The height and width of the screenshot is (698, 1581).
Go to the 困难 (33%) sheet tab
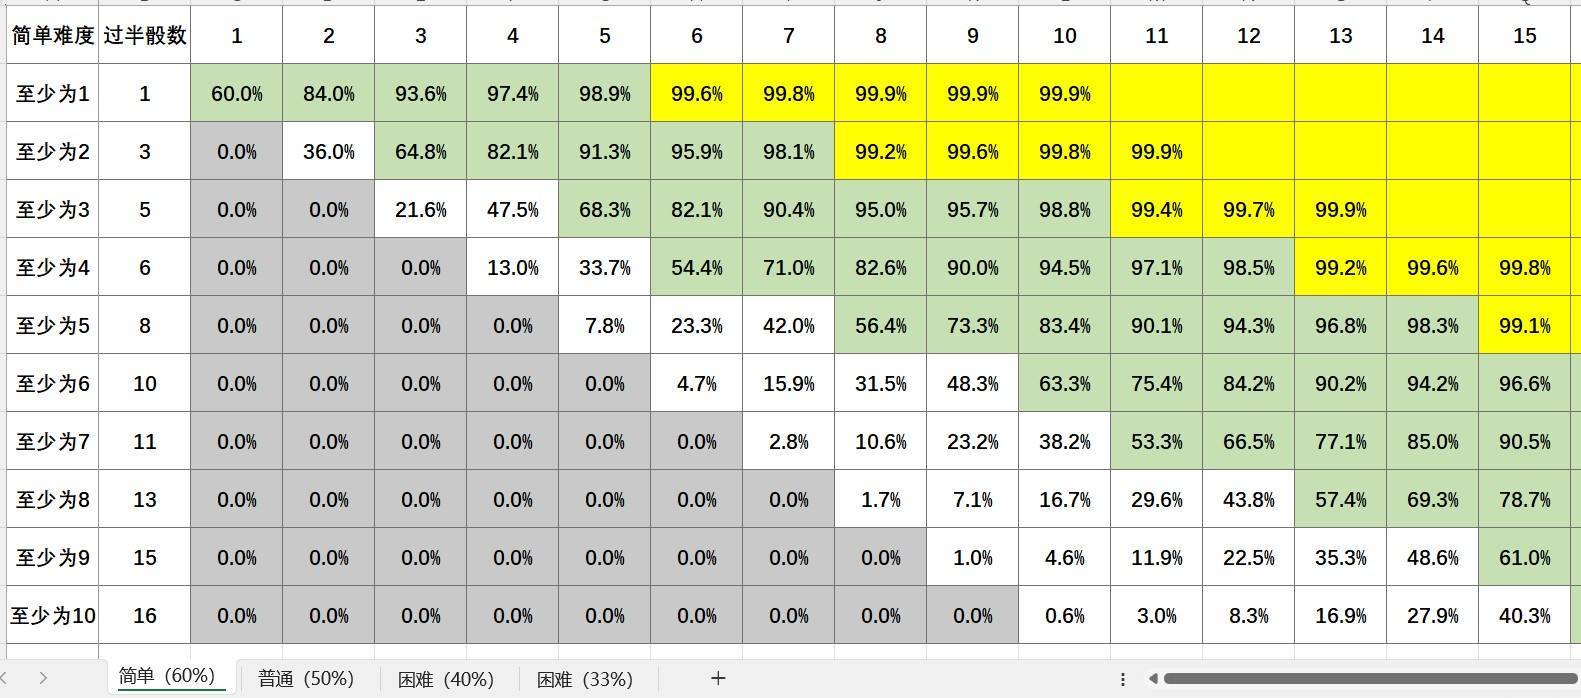tap(584, 679)
